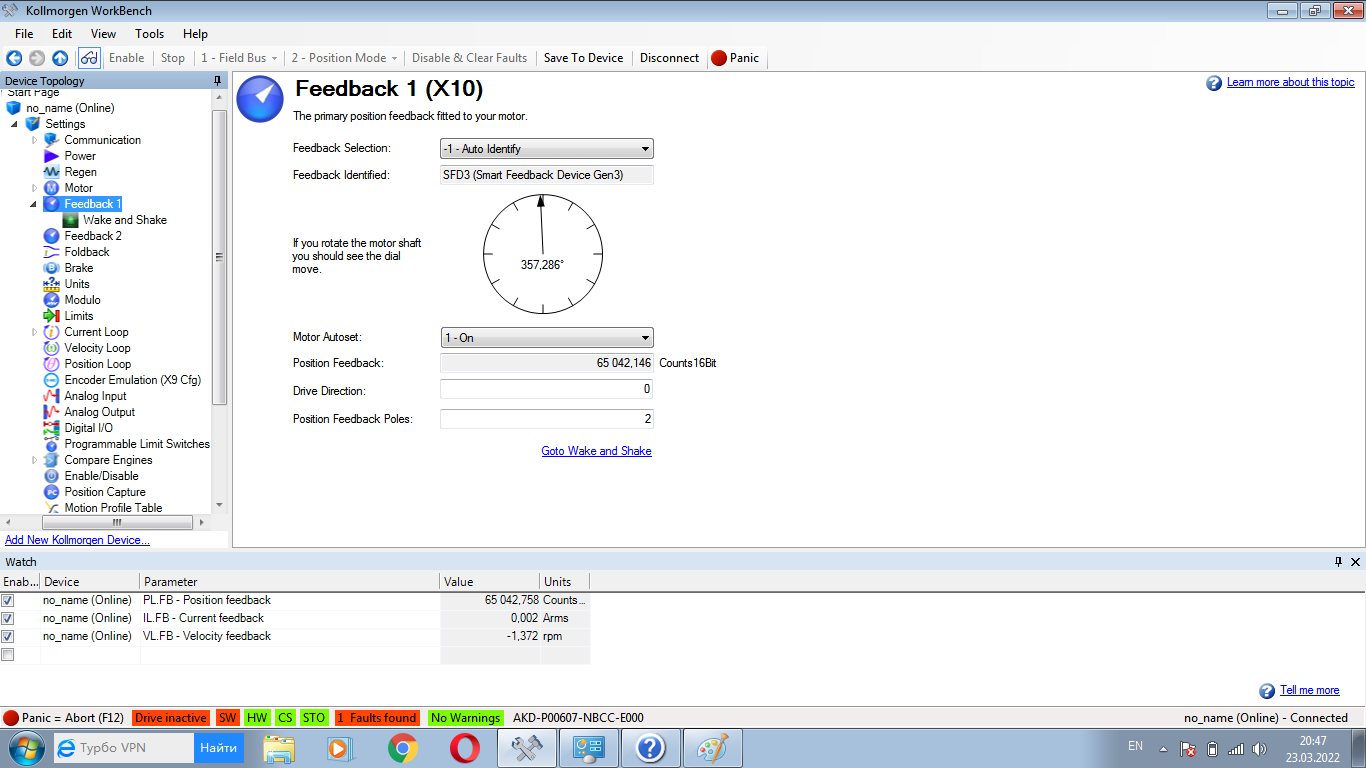Collapse the Feedback 1 tree node

coord(33,204)
